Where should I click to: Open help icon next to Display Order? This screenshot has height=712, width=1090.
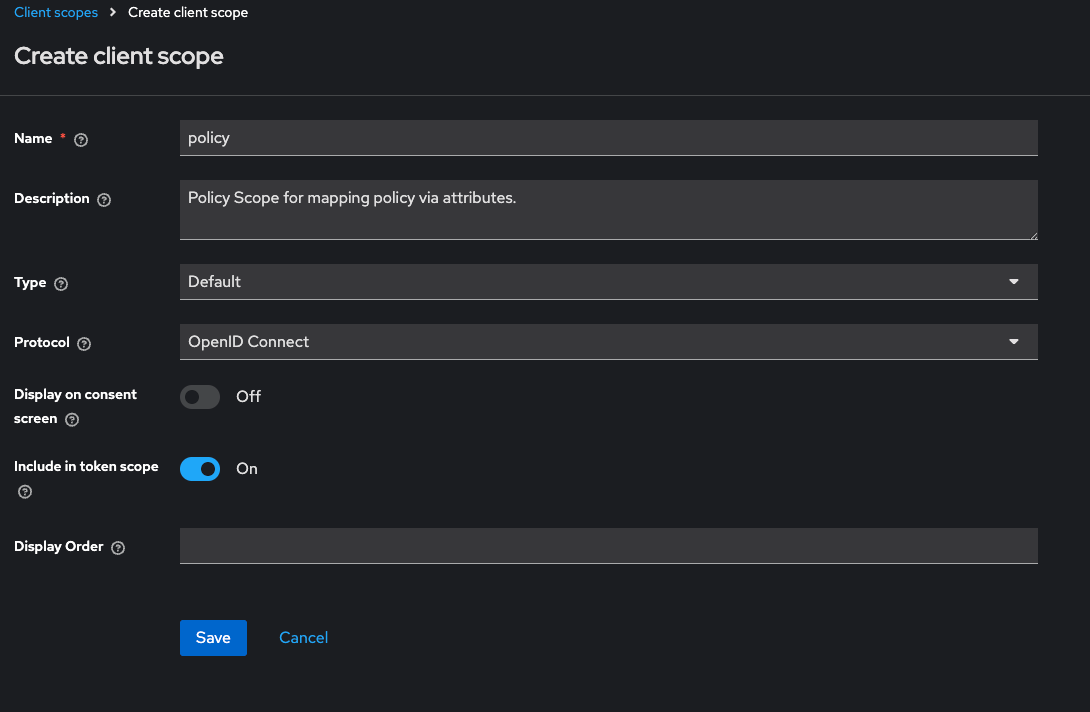[x=118, y=547]
